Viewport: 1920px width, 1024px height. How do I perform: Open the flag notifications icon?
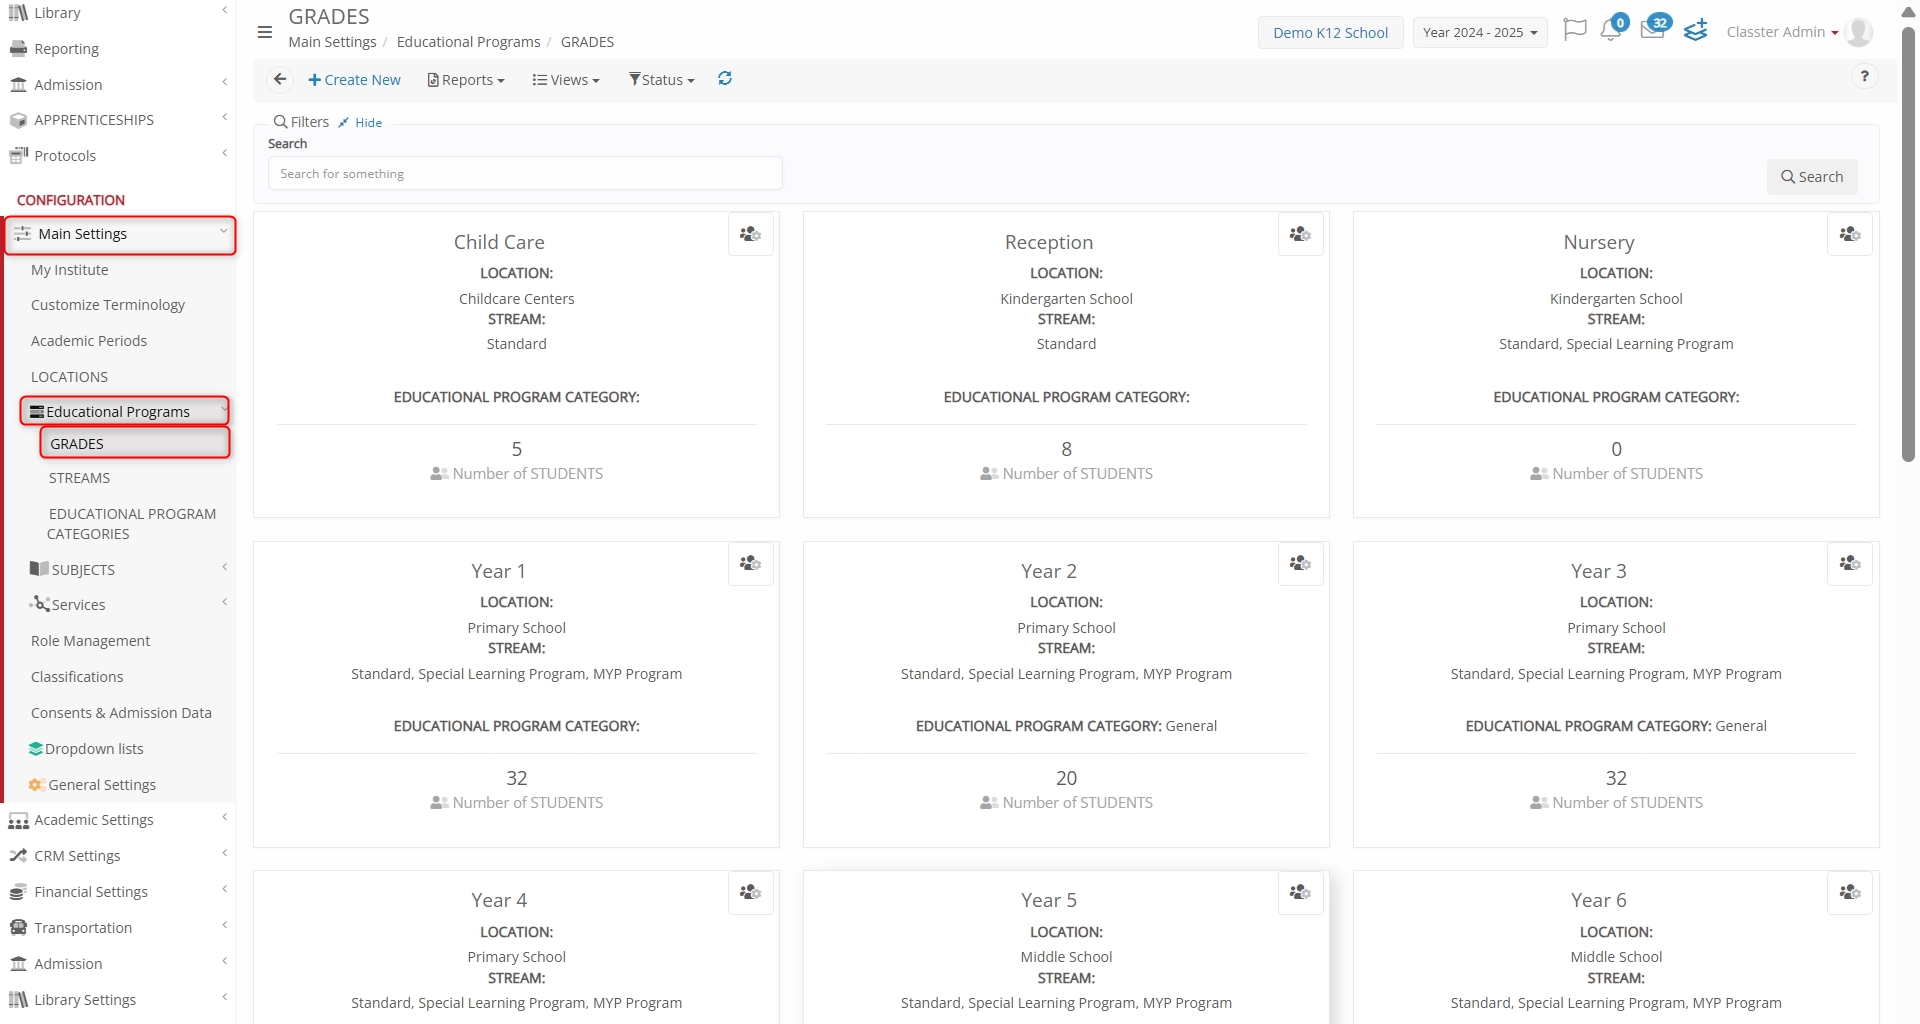[x=1575, y=30]
